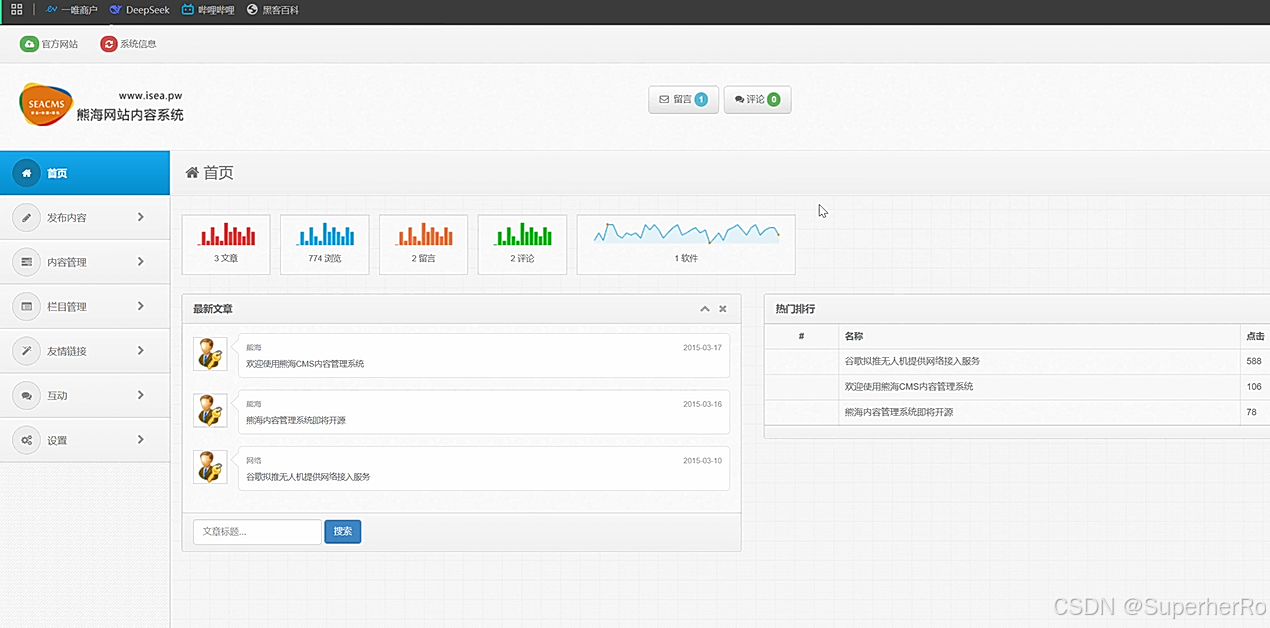1270x628 pixels.
Task: Open the 3 文章 stats card
Action: point(226,244)
